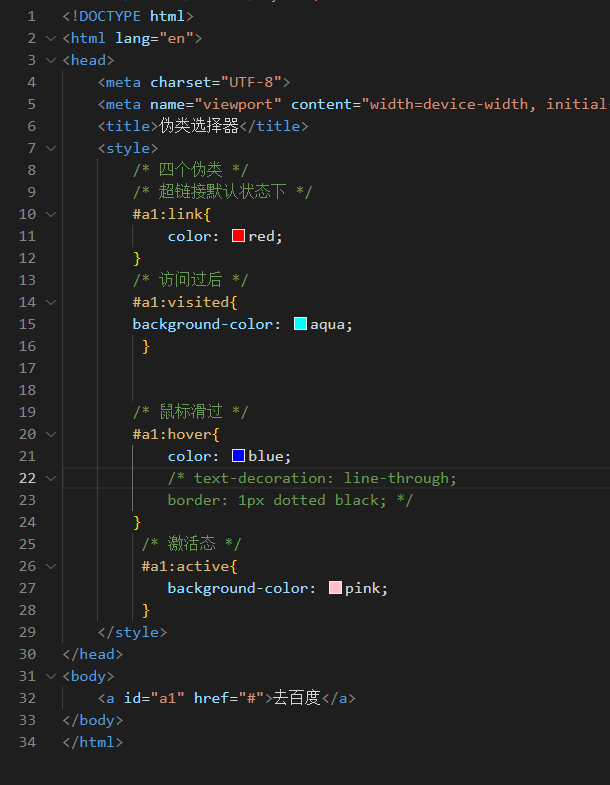Click the text-decoration: line-through comment
This screenshot has width=610, height=785.
(312, 479)
